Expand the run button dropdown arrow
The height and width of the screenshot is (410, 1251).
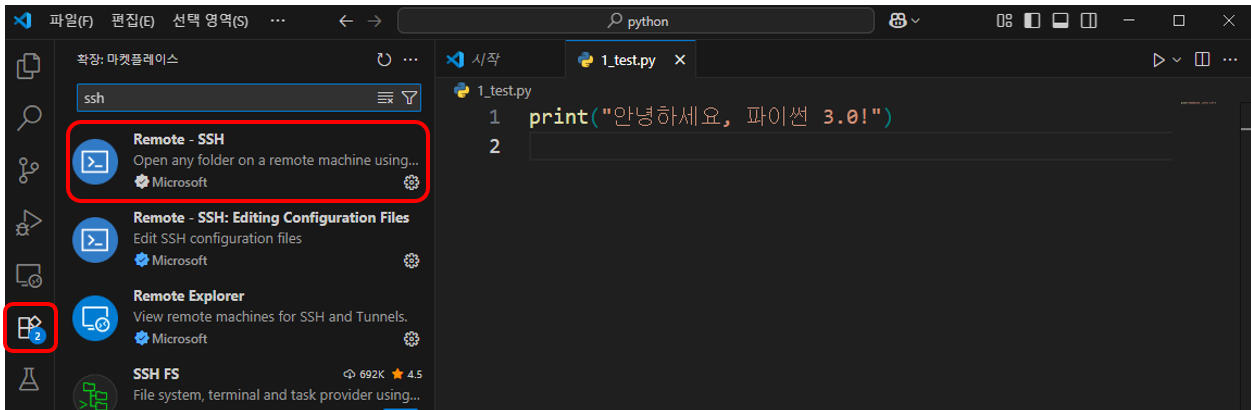pyautogui.click(x=1177, y=60)
